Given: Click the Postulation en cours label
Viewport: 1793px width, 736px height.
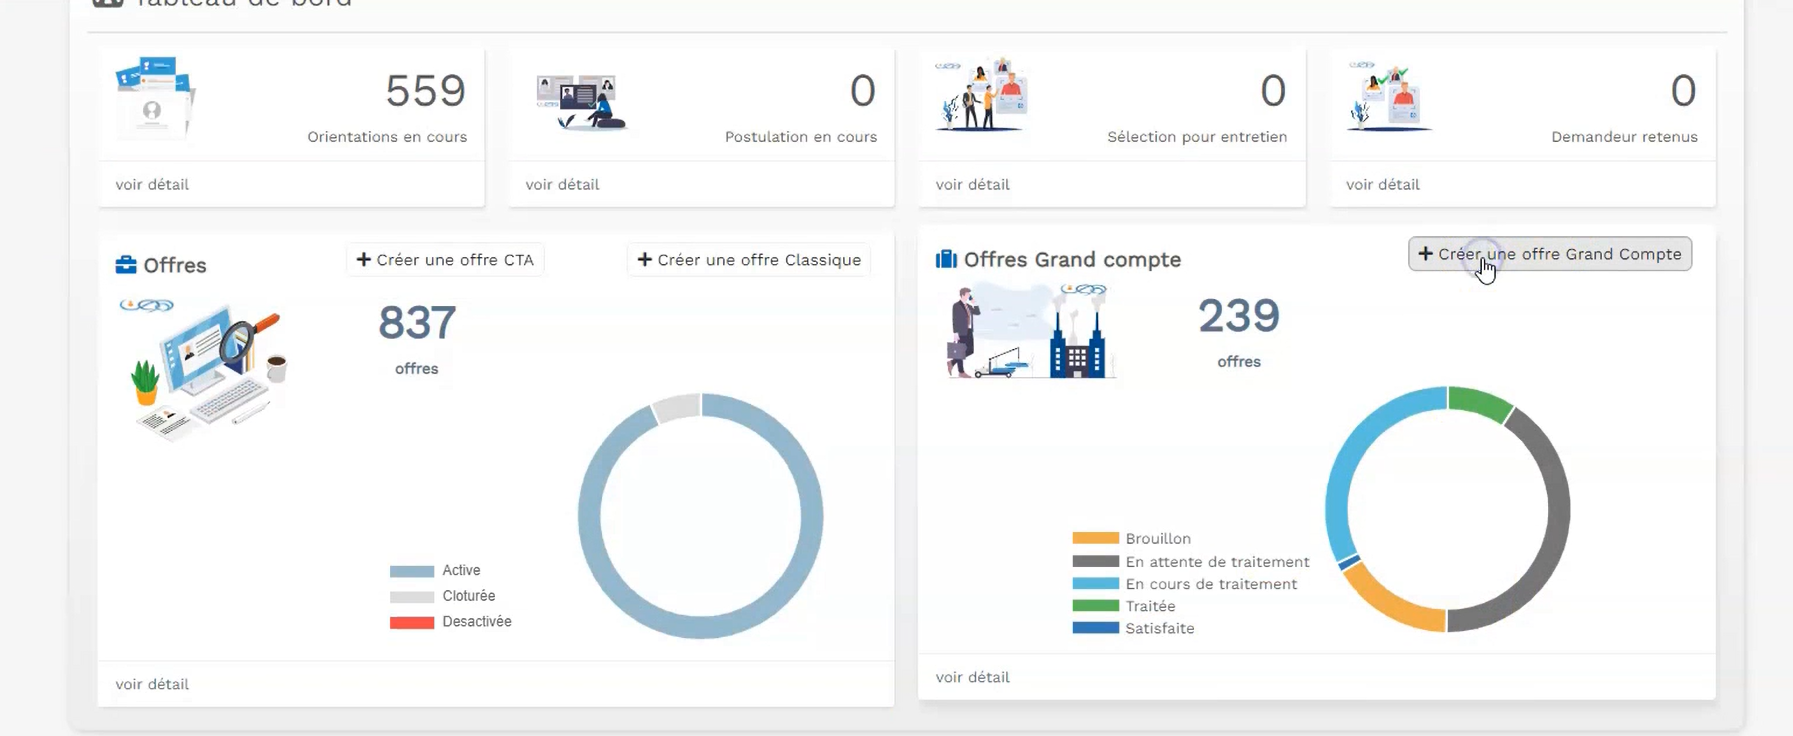Looking at the screenshot, I should click(801, 137).
